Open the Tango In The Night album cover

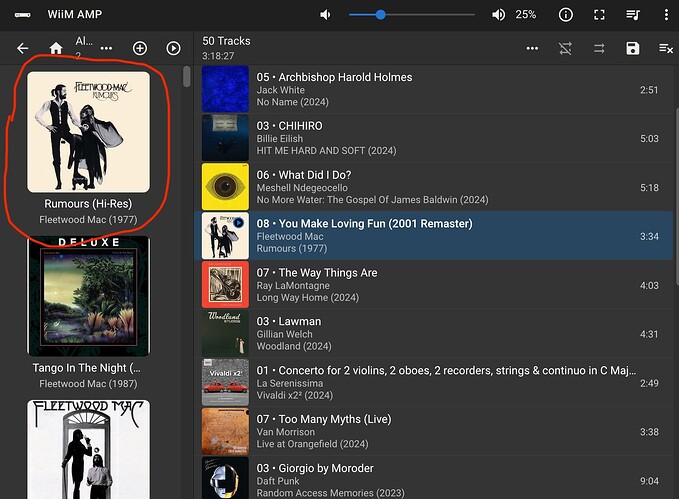coord(88,296)
